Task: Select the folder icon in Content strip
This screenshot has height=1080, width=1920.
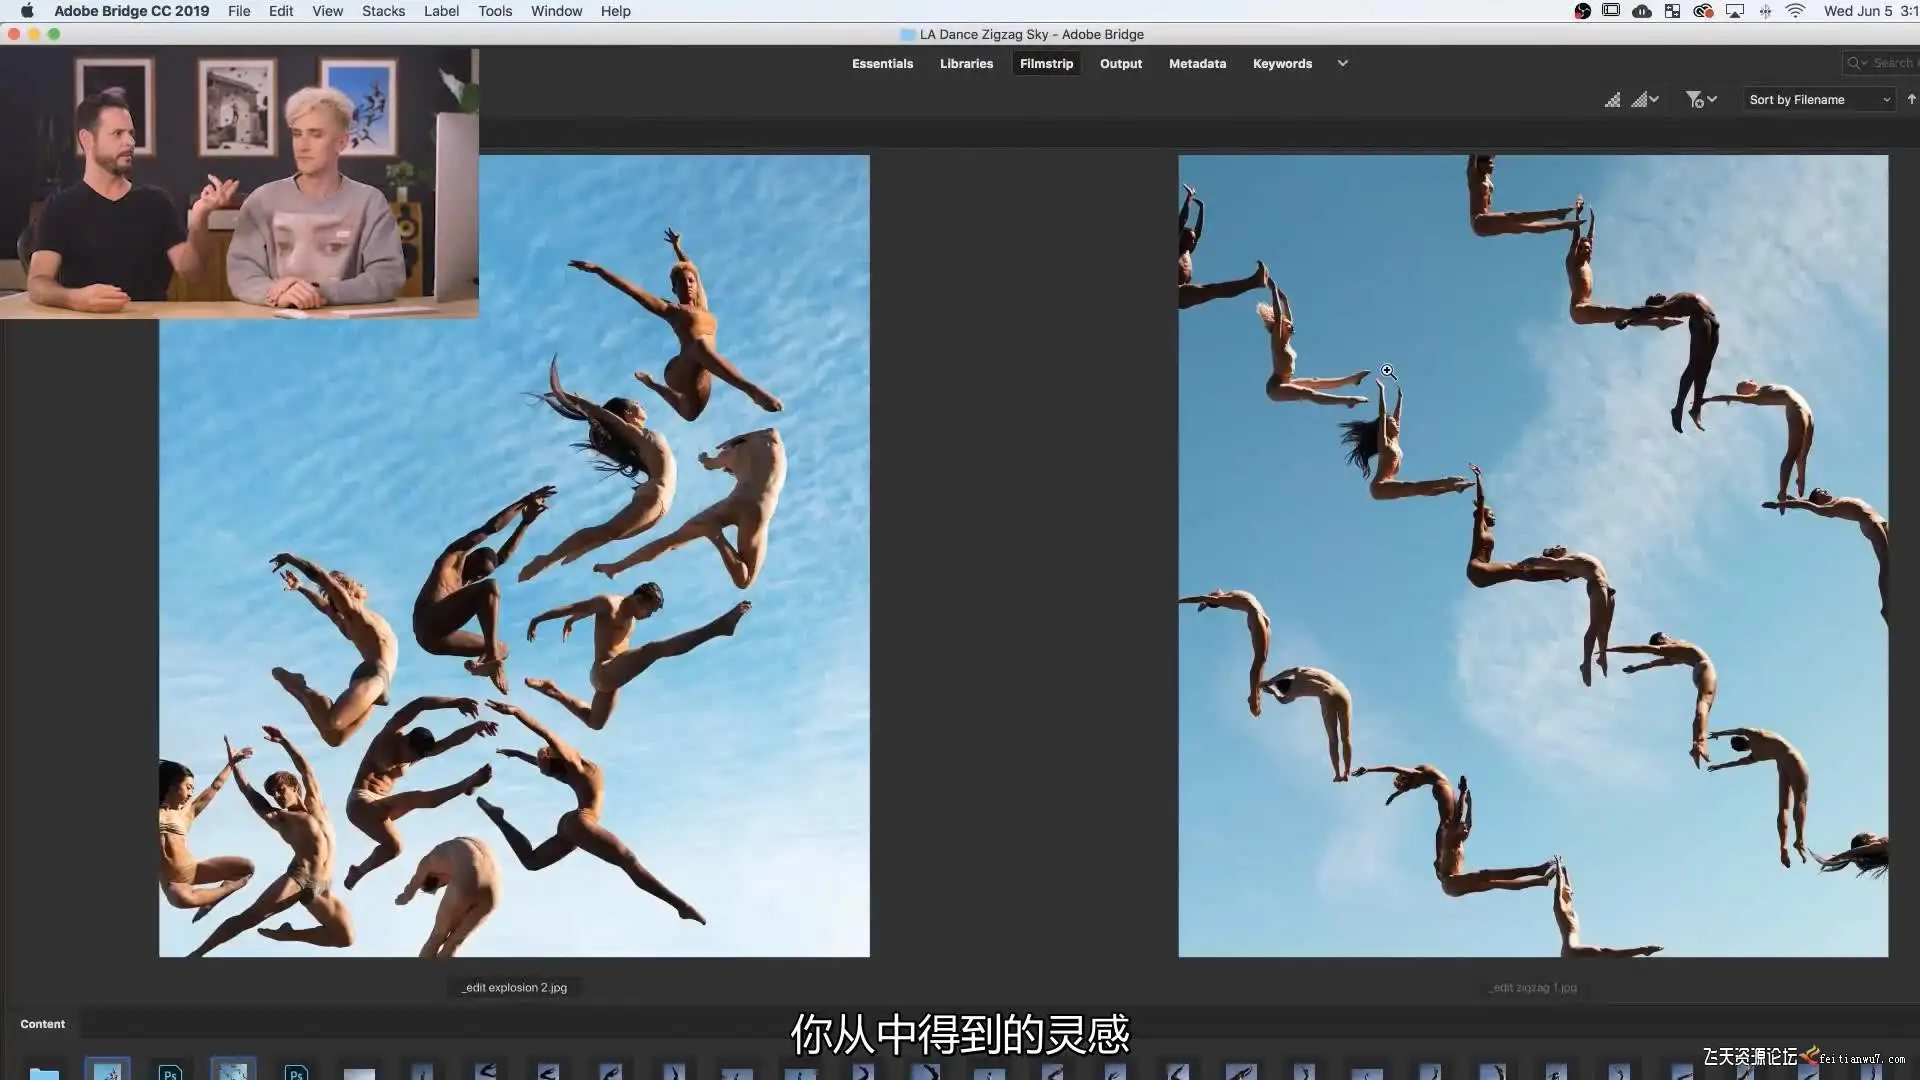Action: pos(44,1072)
